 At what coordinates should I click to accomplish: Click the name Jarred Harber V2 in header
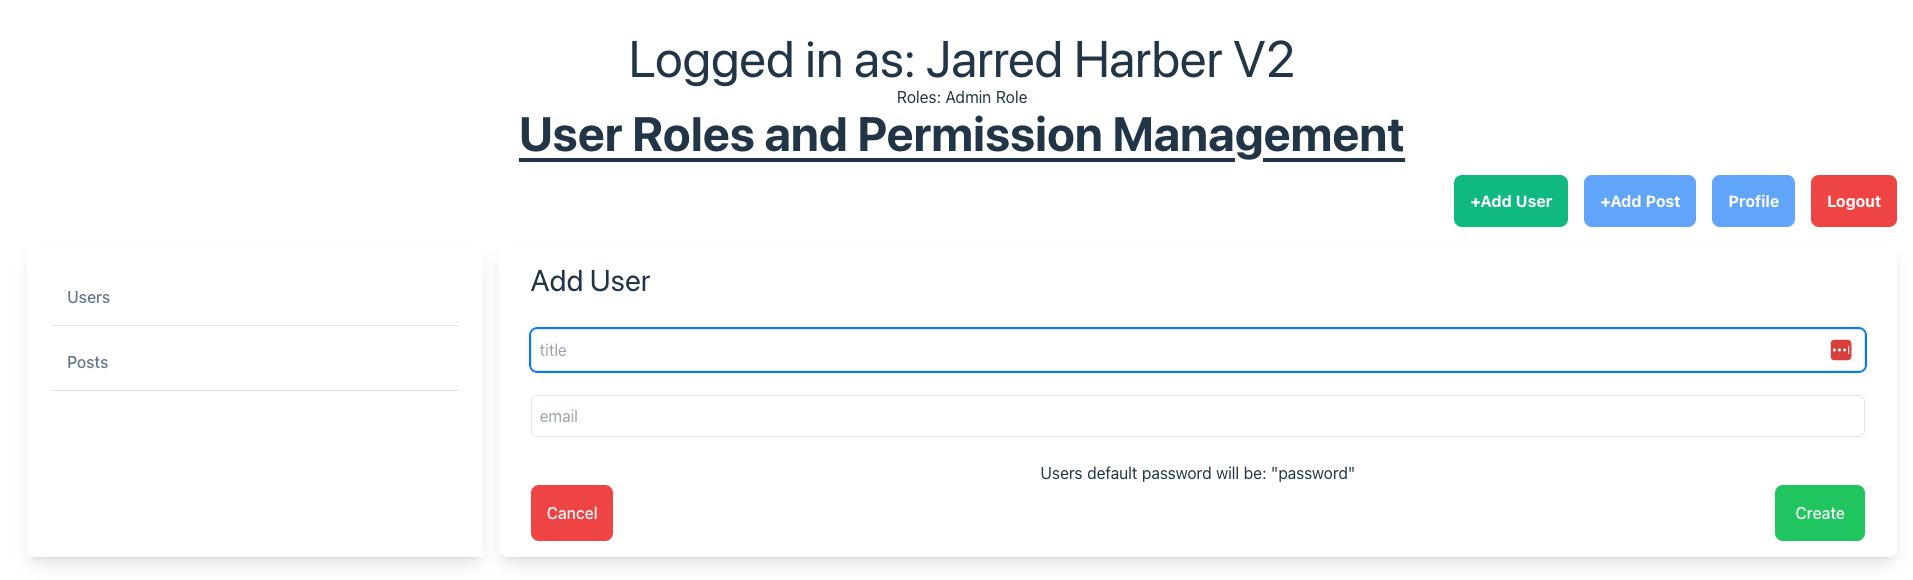1110,60
